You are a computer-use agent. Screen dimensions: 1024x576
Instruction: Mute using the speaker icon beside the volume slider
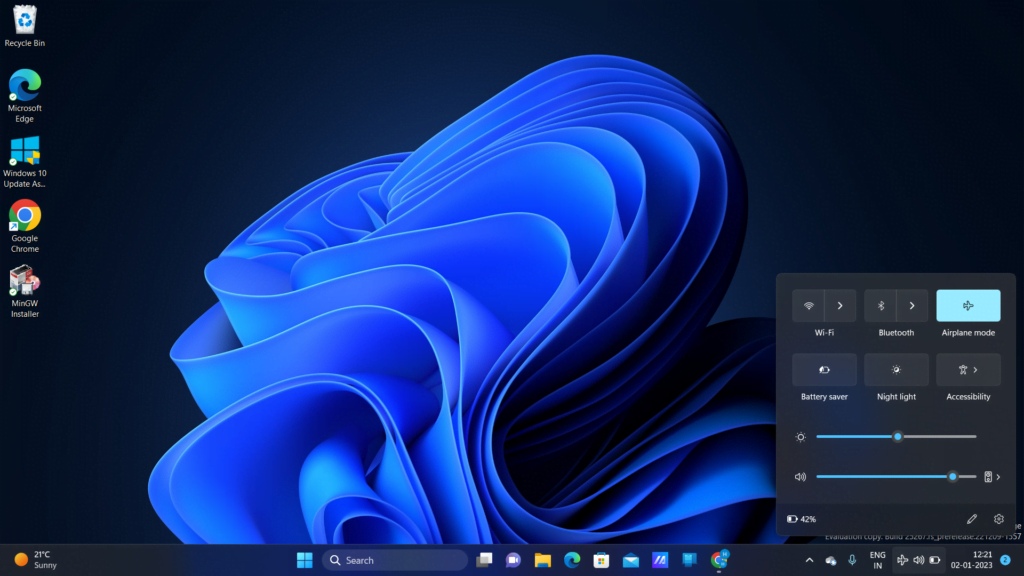pos(800,477)
